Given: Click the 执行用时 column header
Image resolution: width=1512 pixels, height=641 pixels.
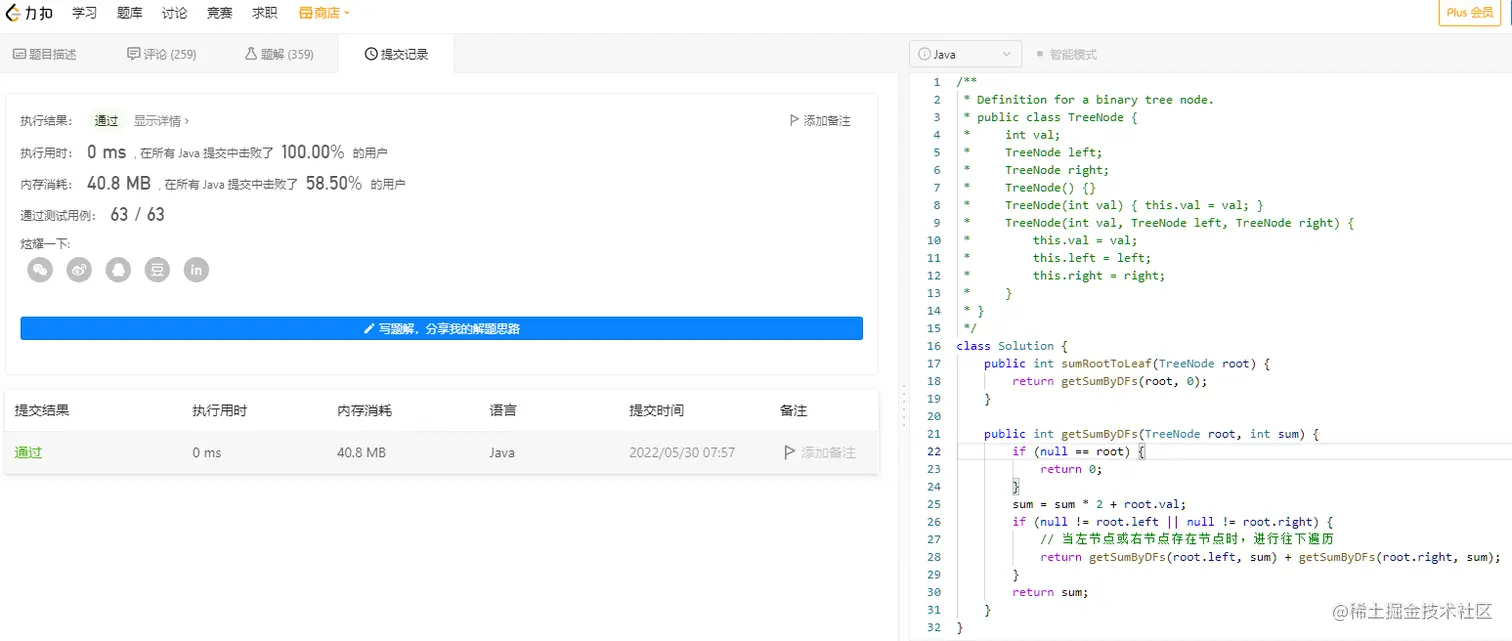Looking at the screenshot, I should (220, 410).
